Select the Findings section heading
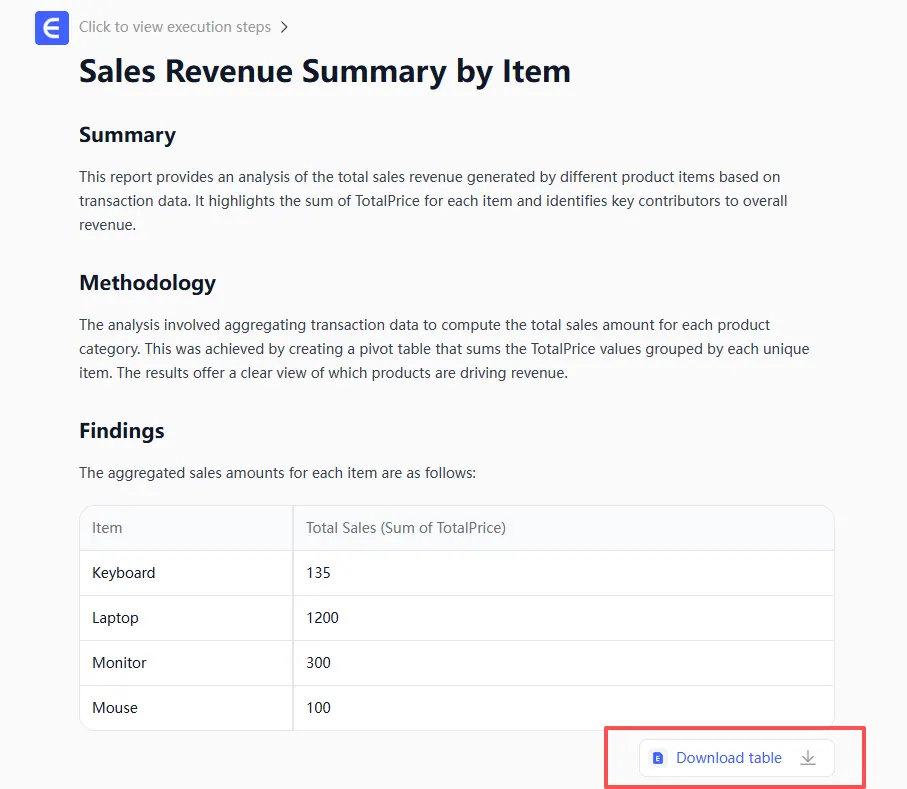Image resolution: width=907 pixels, height=789 pixels. 121,431
